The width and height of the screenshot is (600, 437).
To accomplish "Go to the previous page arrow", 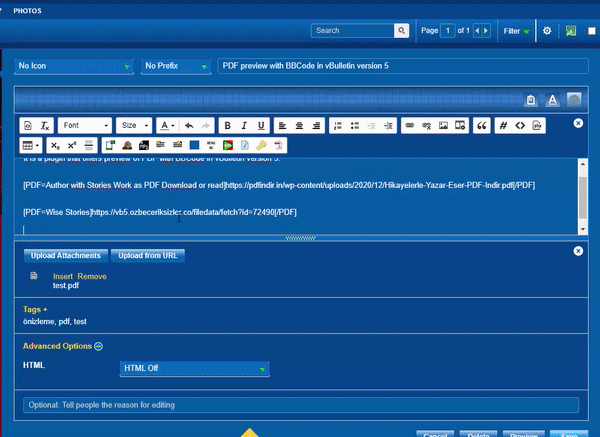I will click(477, 31).
